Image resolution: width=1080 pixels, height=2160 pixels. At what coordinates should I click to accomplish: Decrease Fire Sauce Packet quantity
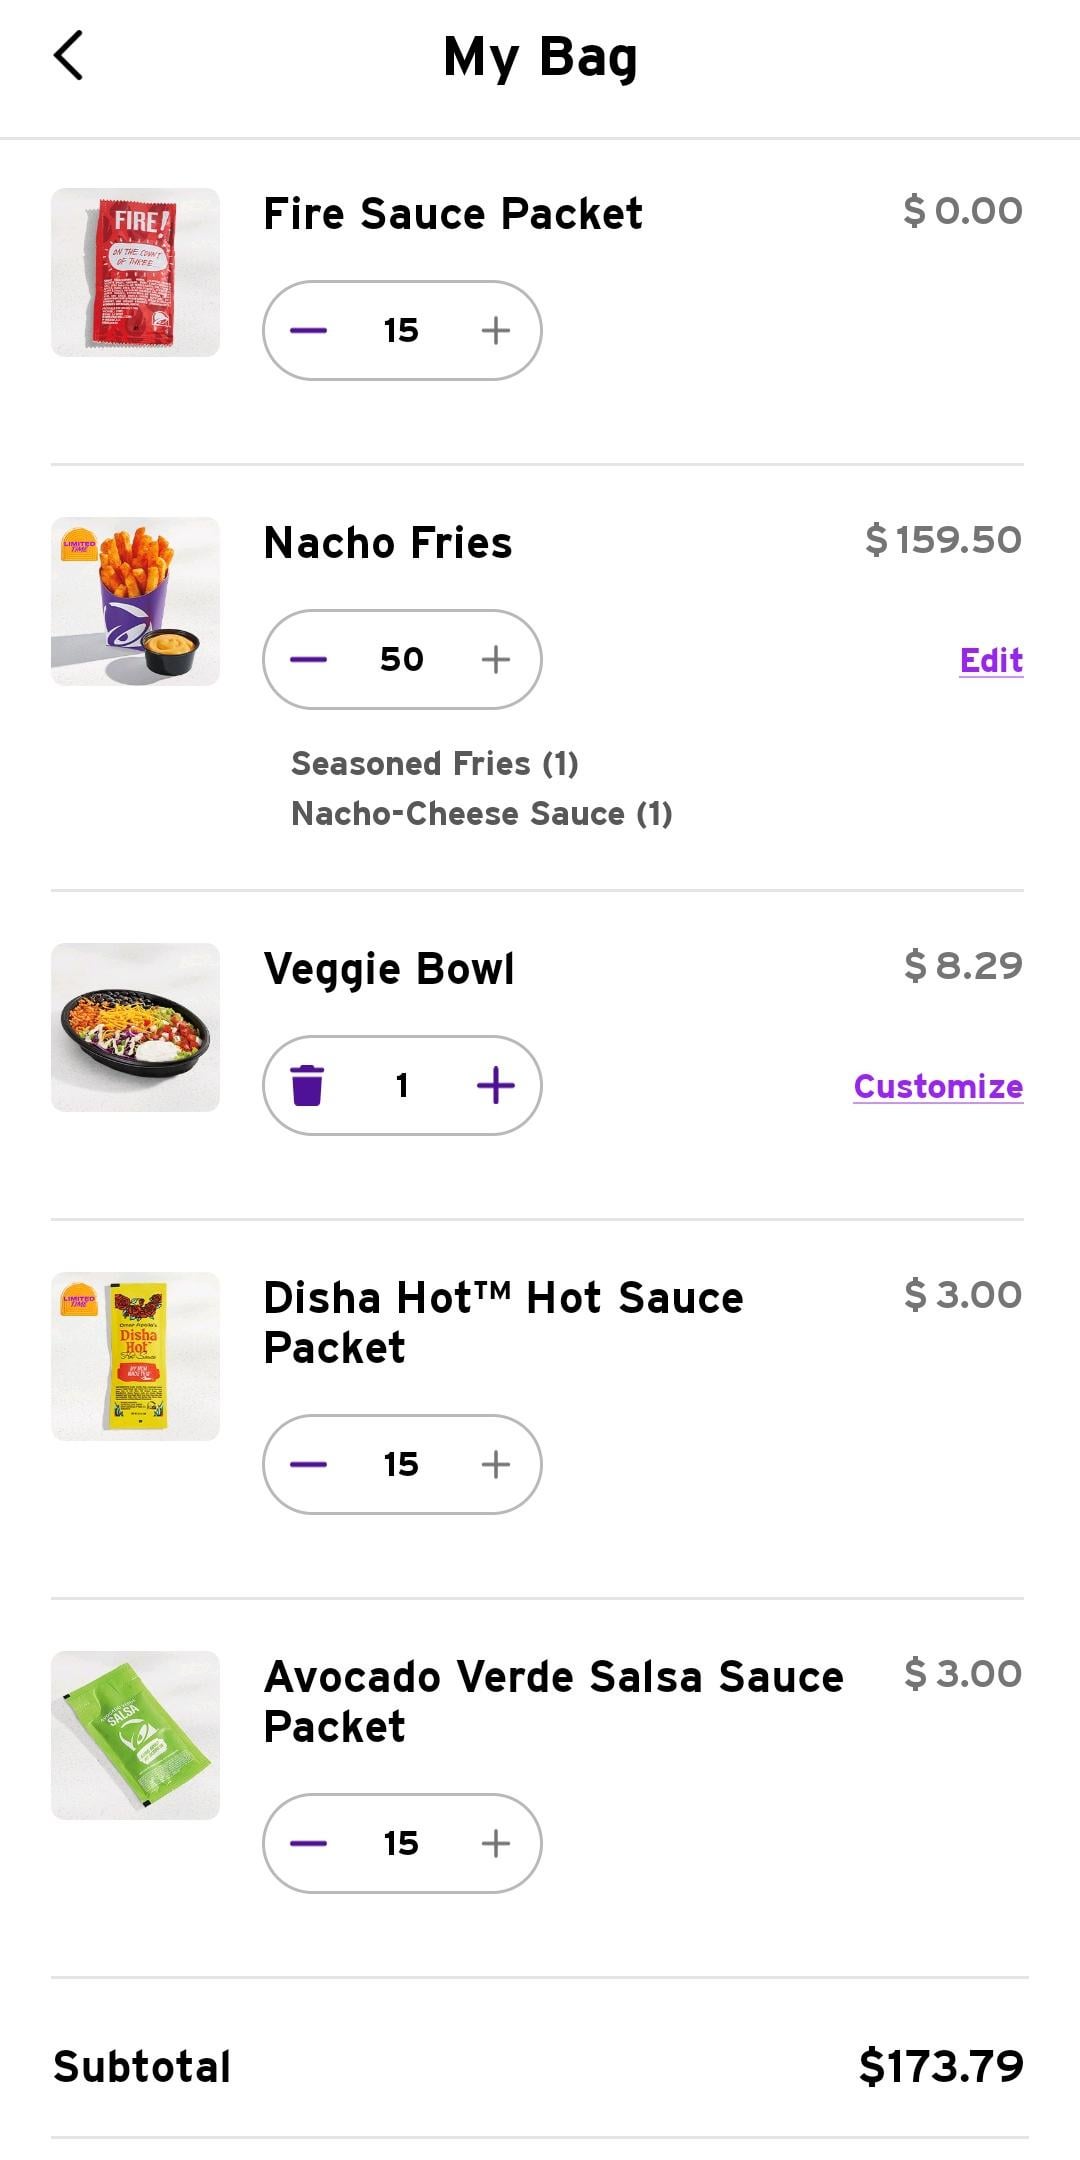pos(308,331)
